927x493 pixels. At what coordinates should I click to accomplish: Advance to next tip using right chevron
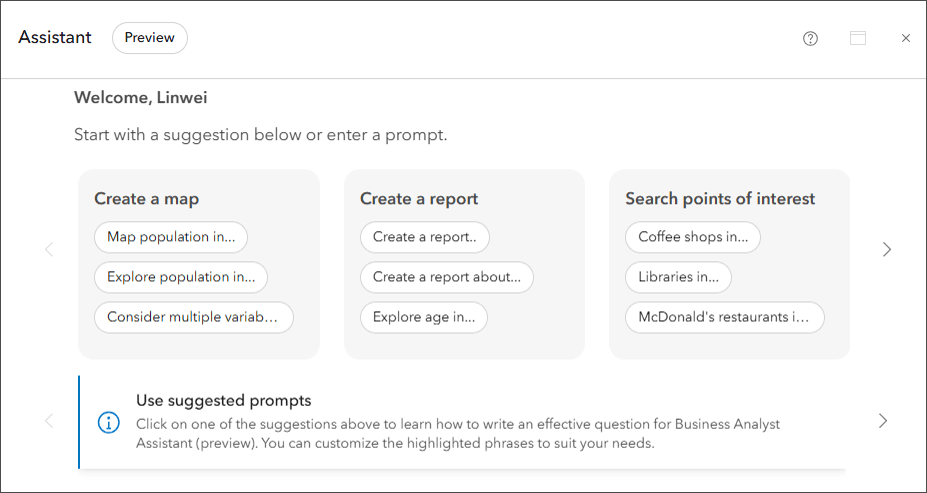(883, 421)
